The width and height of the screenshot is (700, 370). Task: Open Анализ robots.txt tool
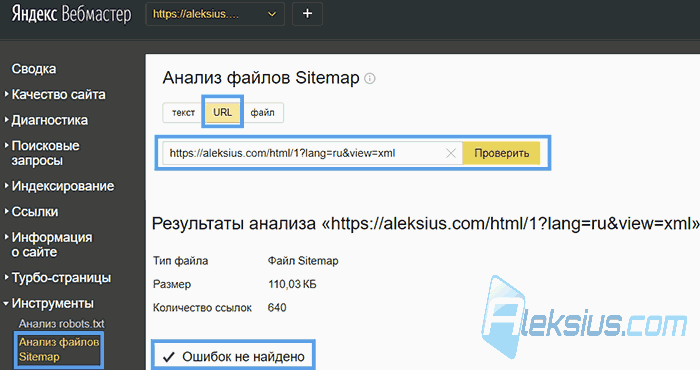click(x=62, y=324)
